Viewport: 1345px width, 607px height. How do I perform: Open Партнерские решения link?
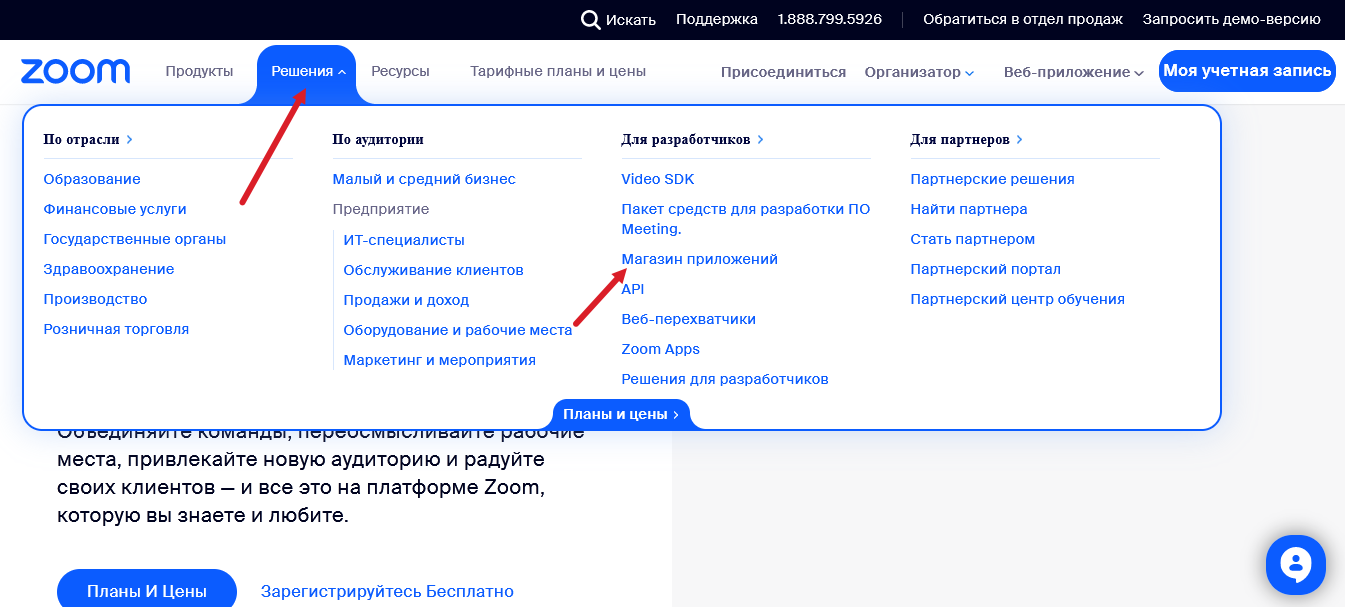[992, 179]
